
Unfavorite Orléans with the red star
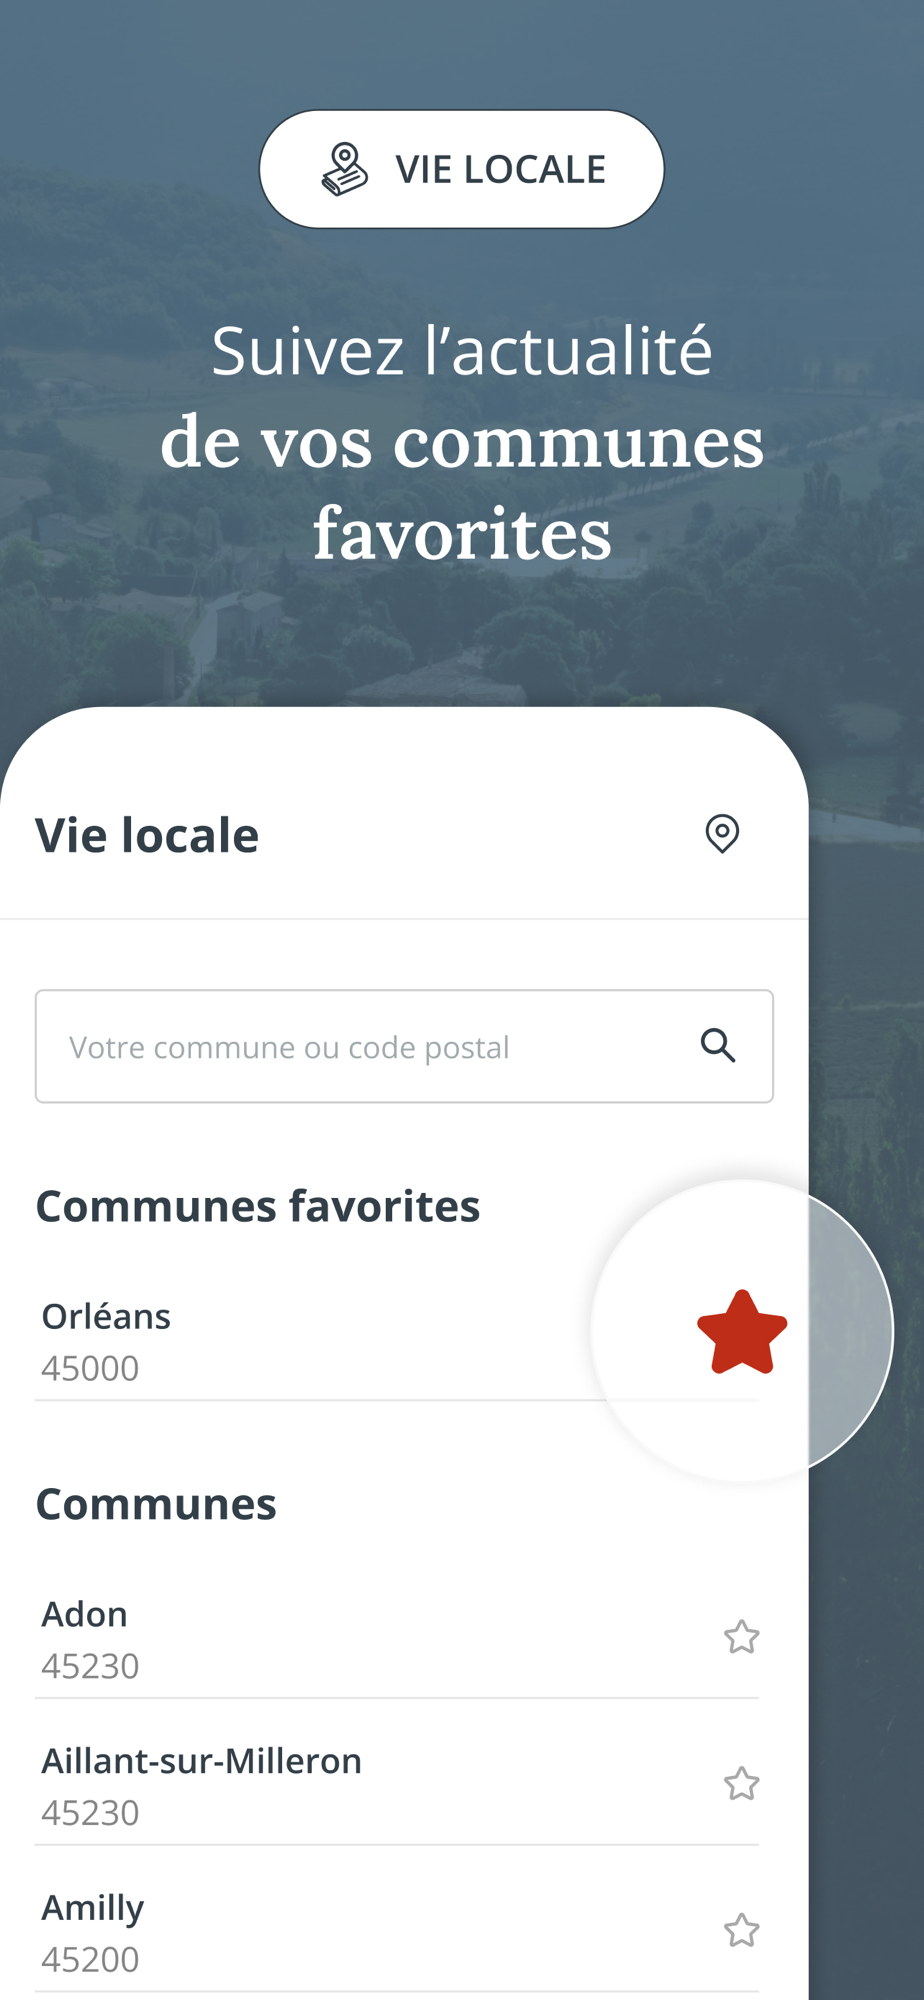coord(742,1332)
